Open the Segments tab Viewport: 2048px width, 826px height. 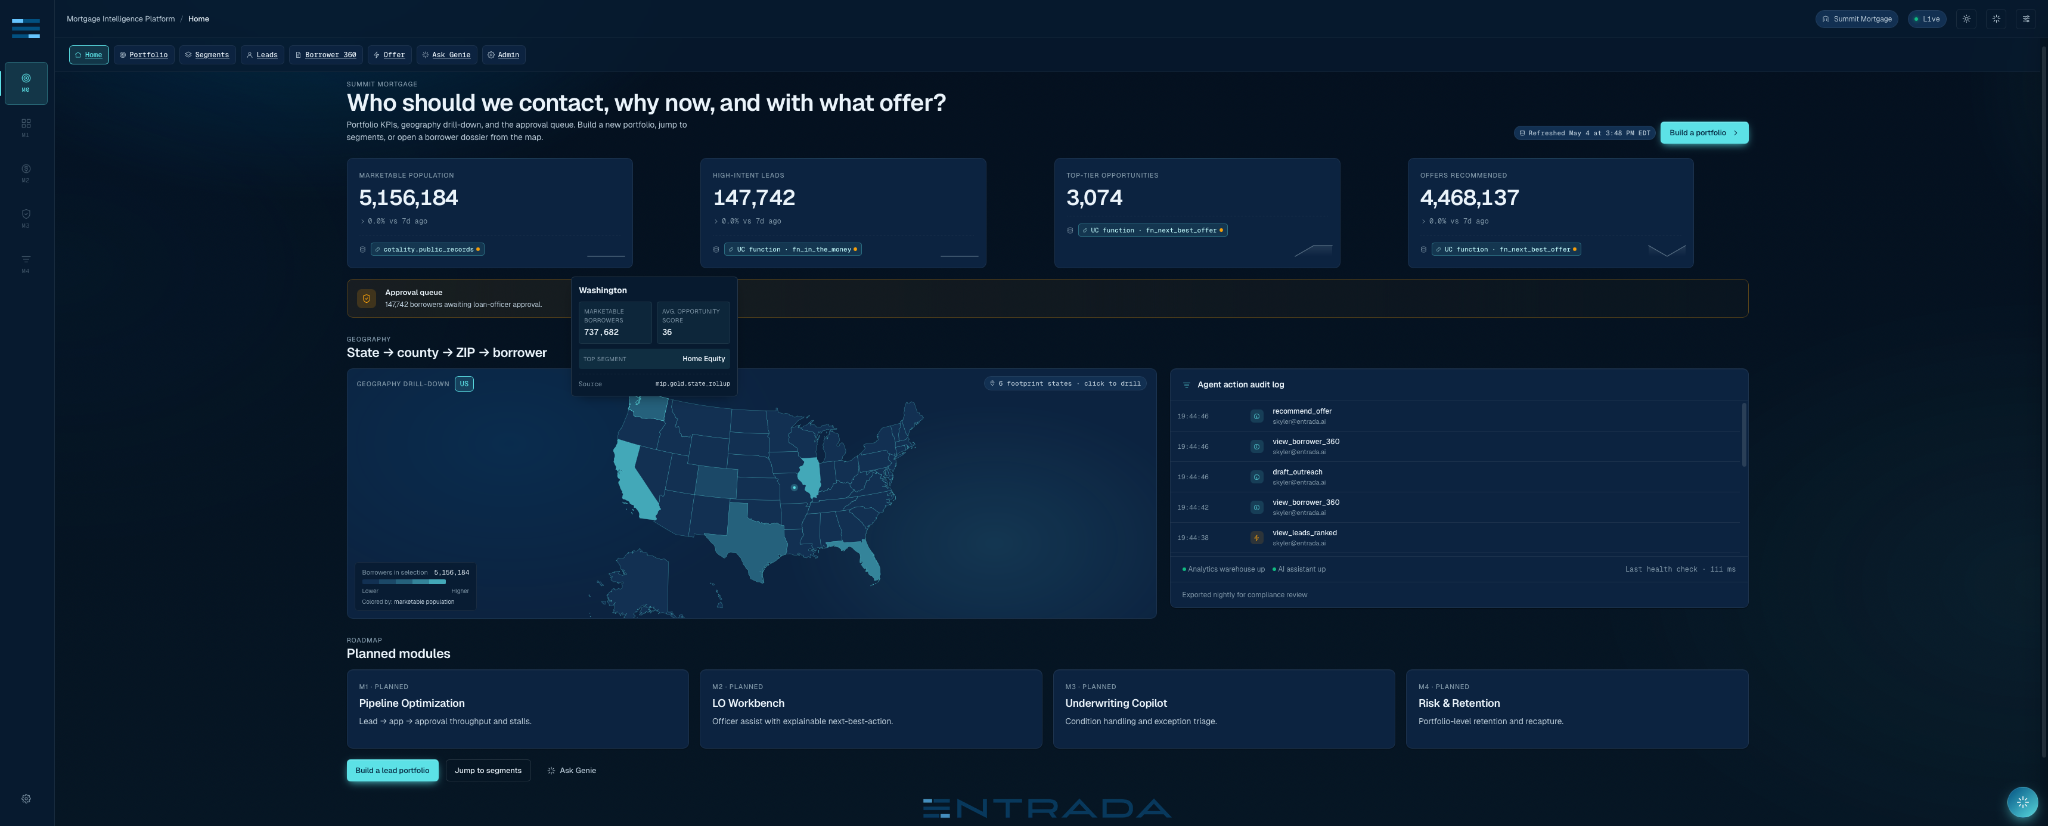pos(207,55)
